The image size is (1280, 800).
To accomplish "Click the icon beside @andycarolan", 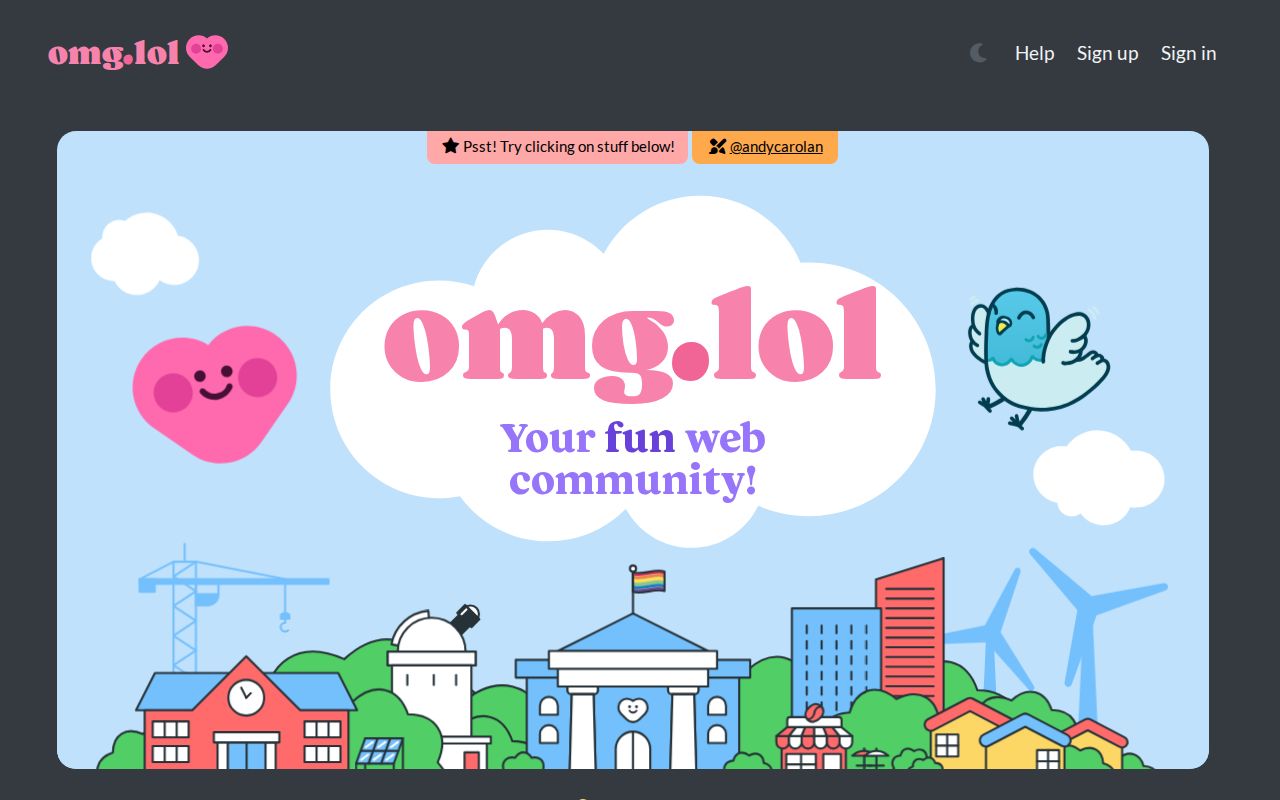I will 718,146.
